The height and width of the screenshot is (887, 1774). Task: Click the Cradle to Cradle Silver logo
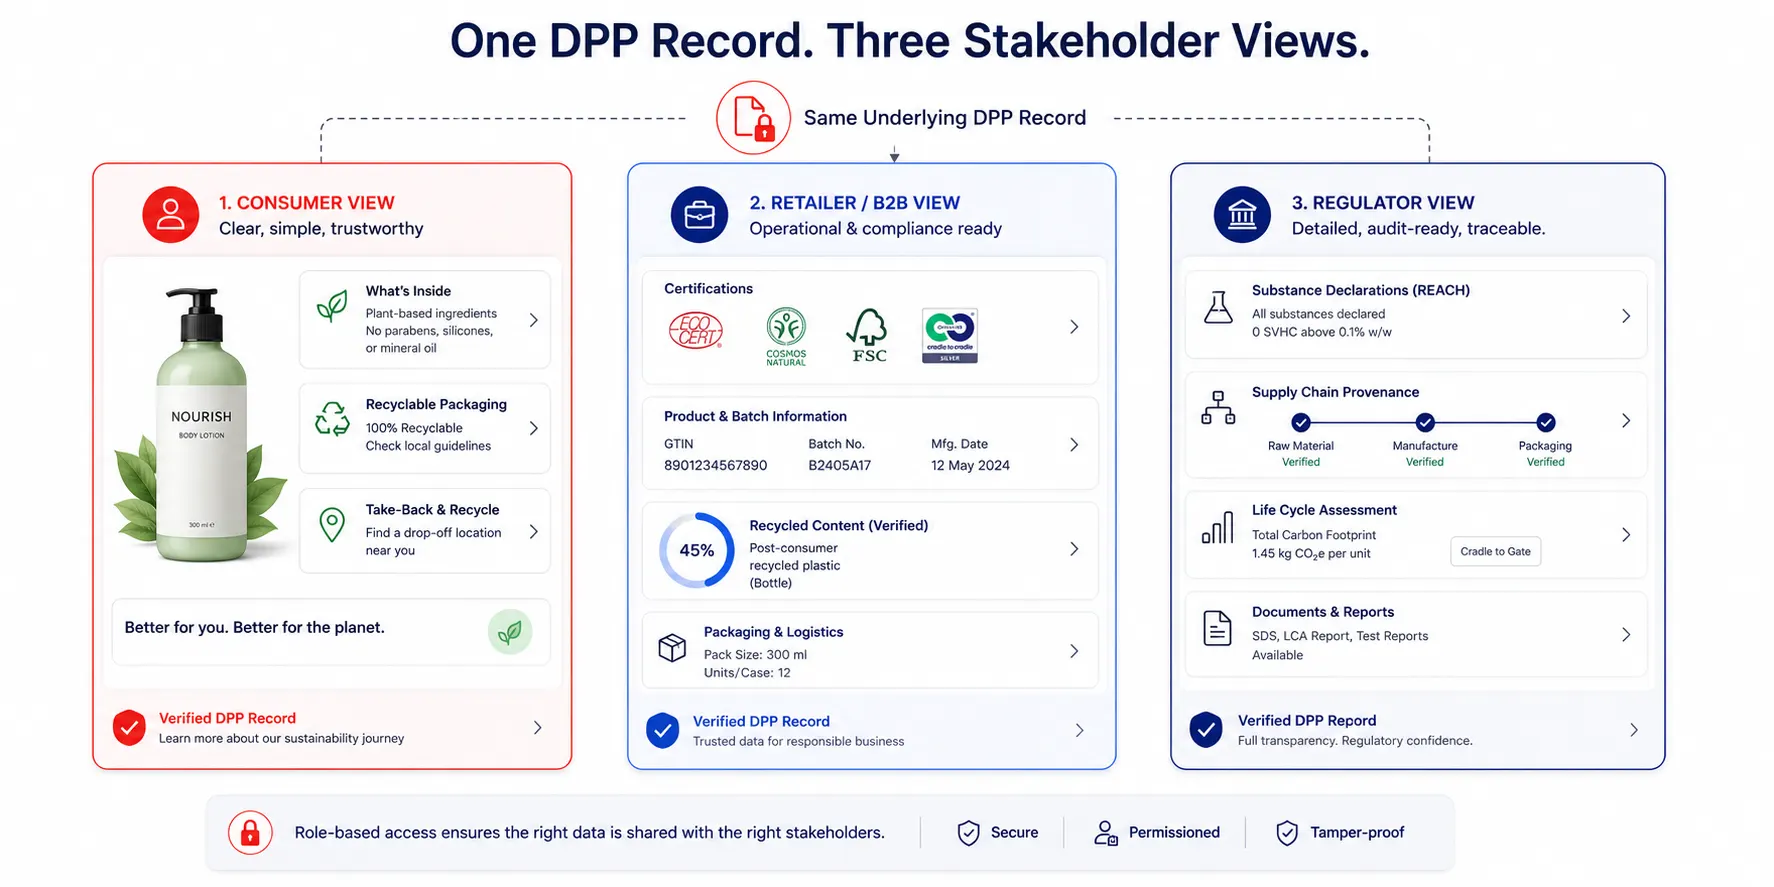click(x=950, y=335)
